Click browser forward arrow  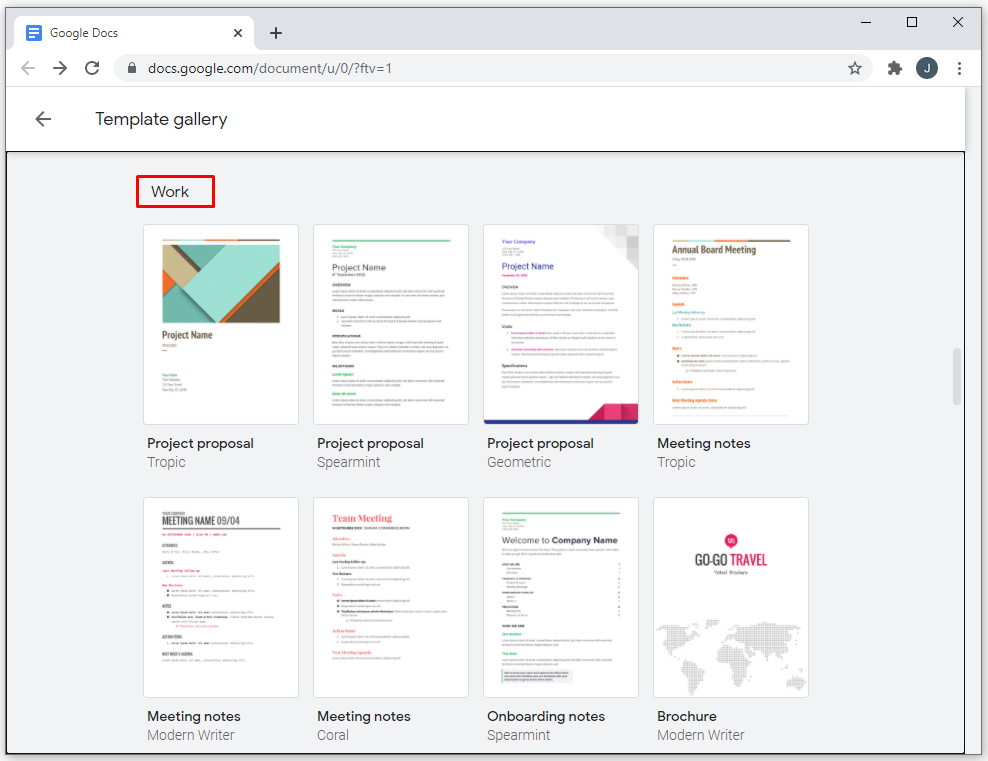coord(60,68)
